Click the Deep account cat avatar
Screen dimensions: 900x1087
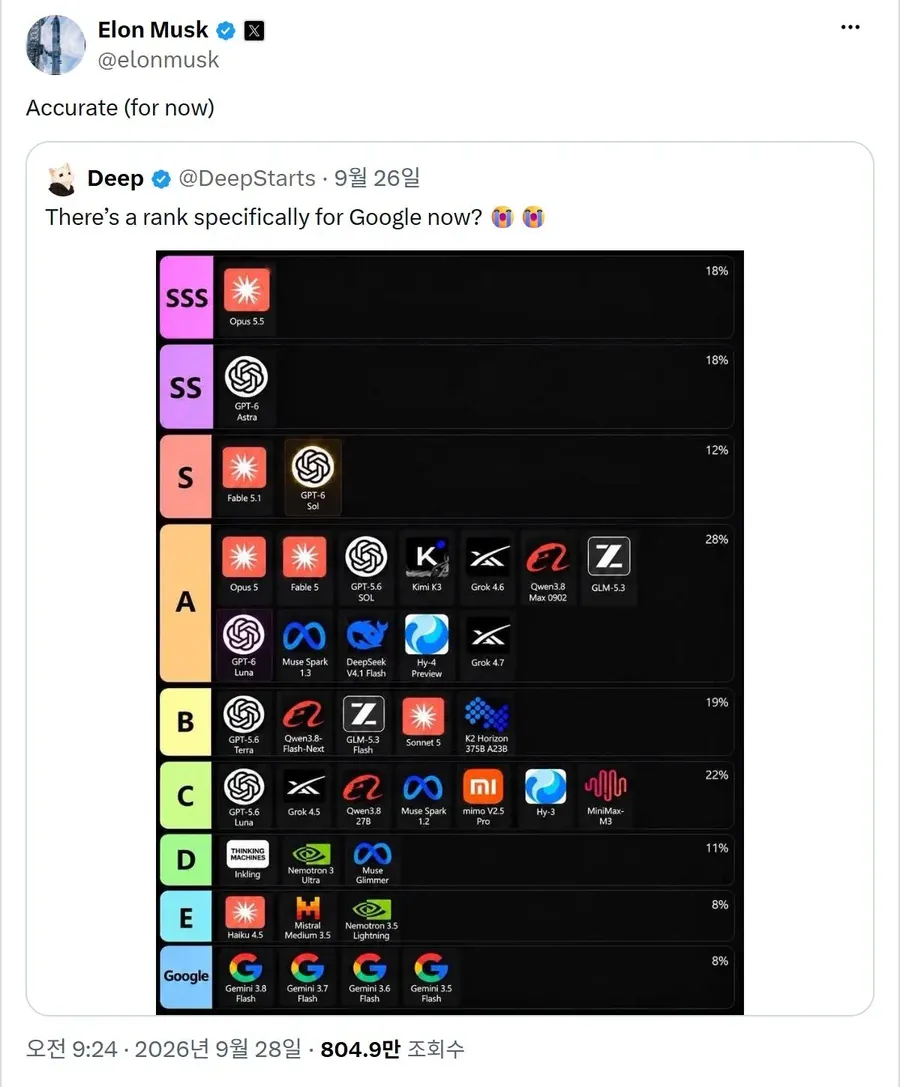point(62,180)
